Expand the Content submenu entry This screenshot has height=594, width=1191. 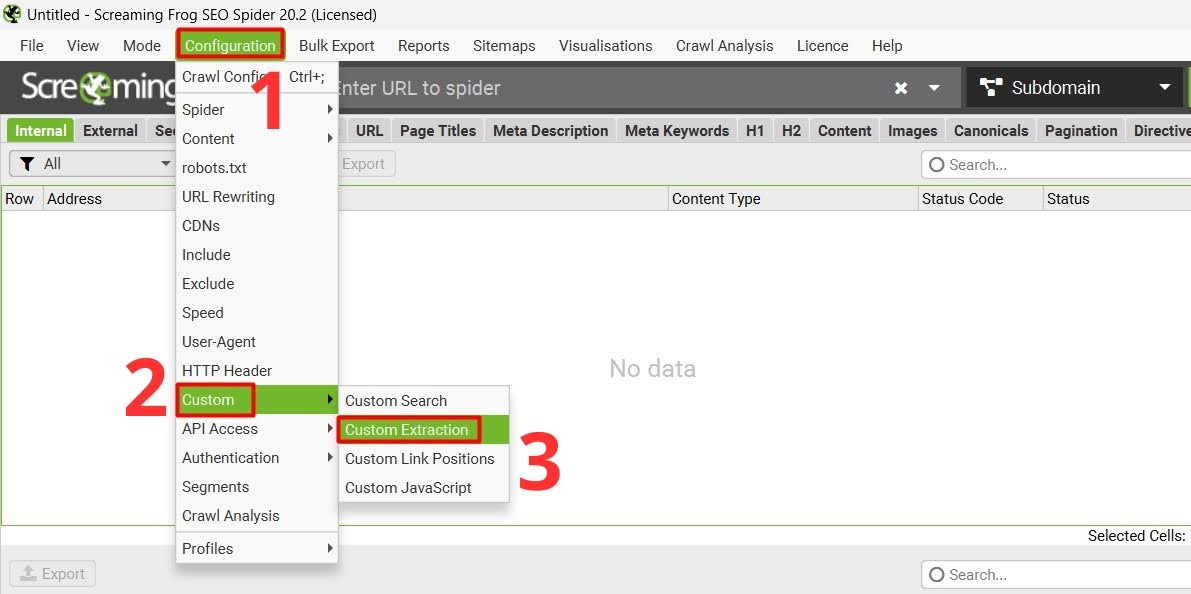pyautogui.click(x=257, y=139)
